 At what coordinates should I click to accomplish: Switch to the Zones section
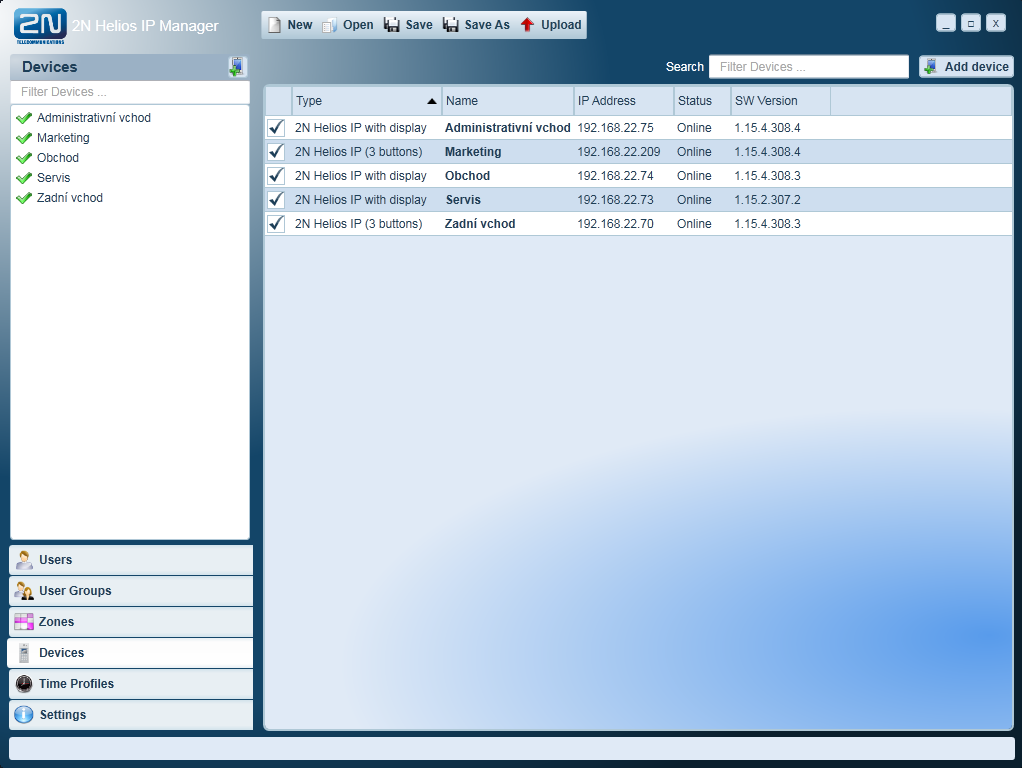pyautogui.click(x=131, y=622)
